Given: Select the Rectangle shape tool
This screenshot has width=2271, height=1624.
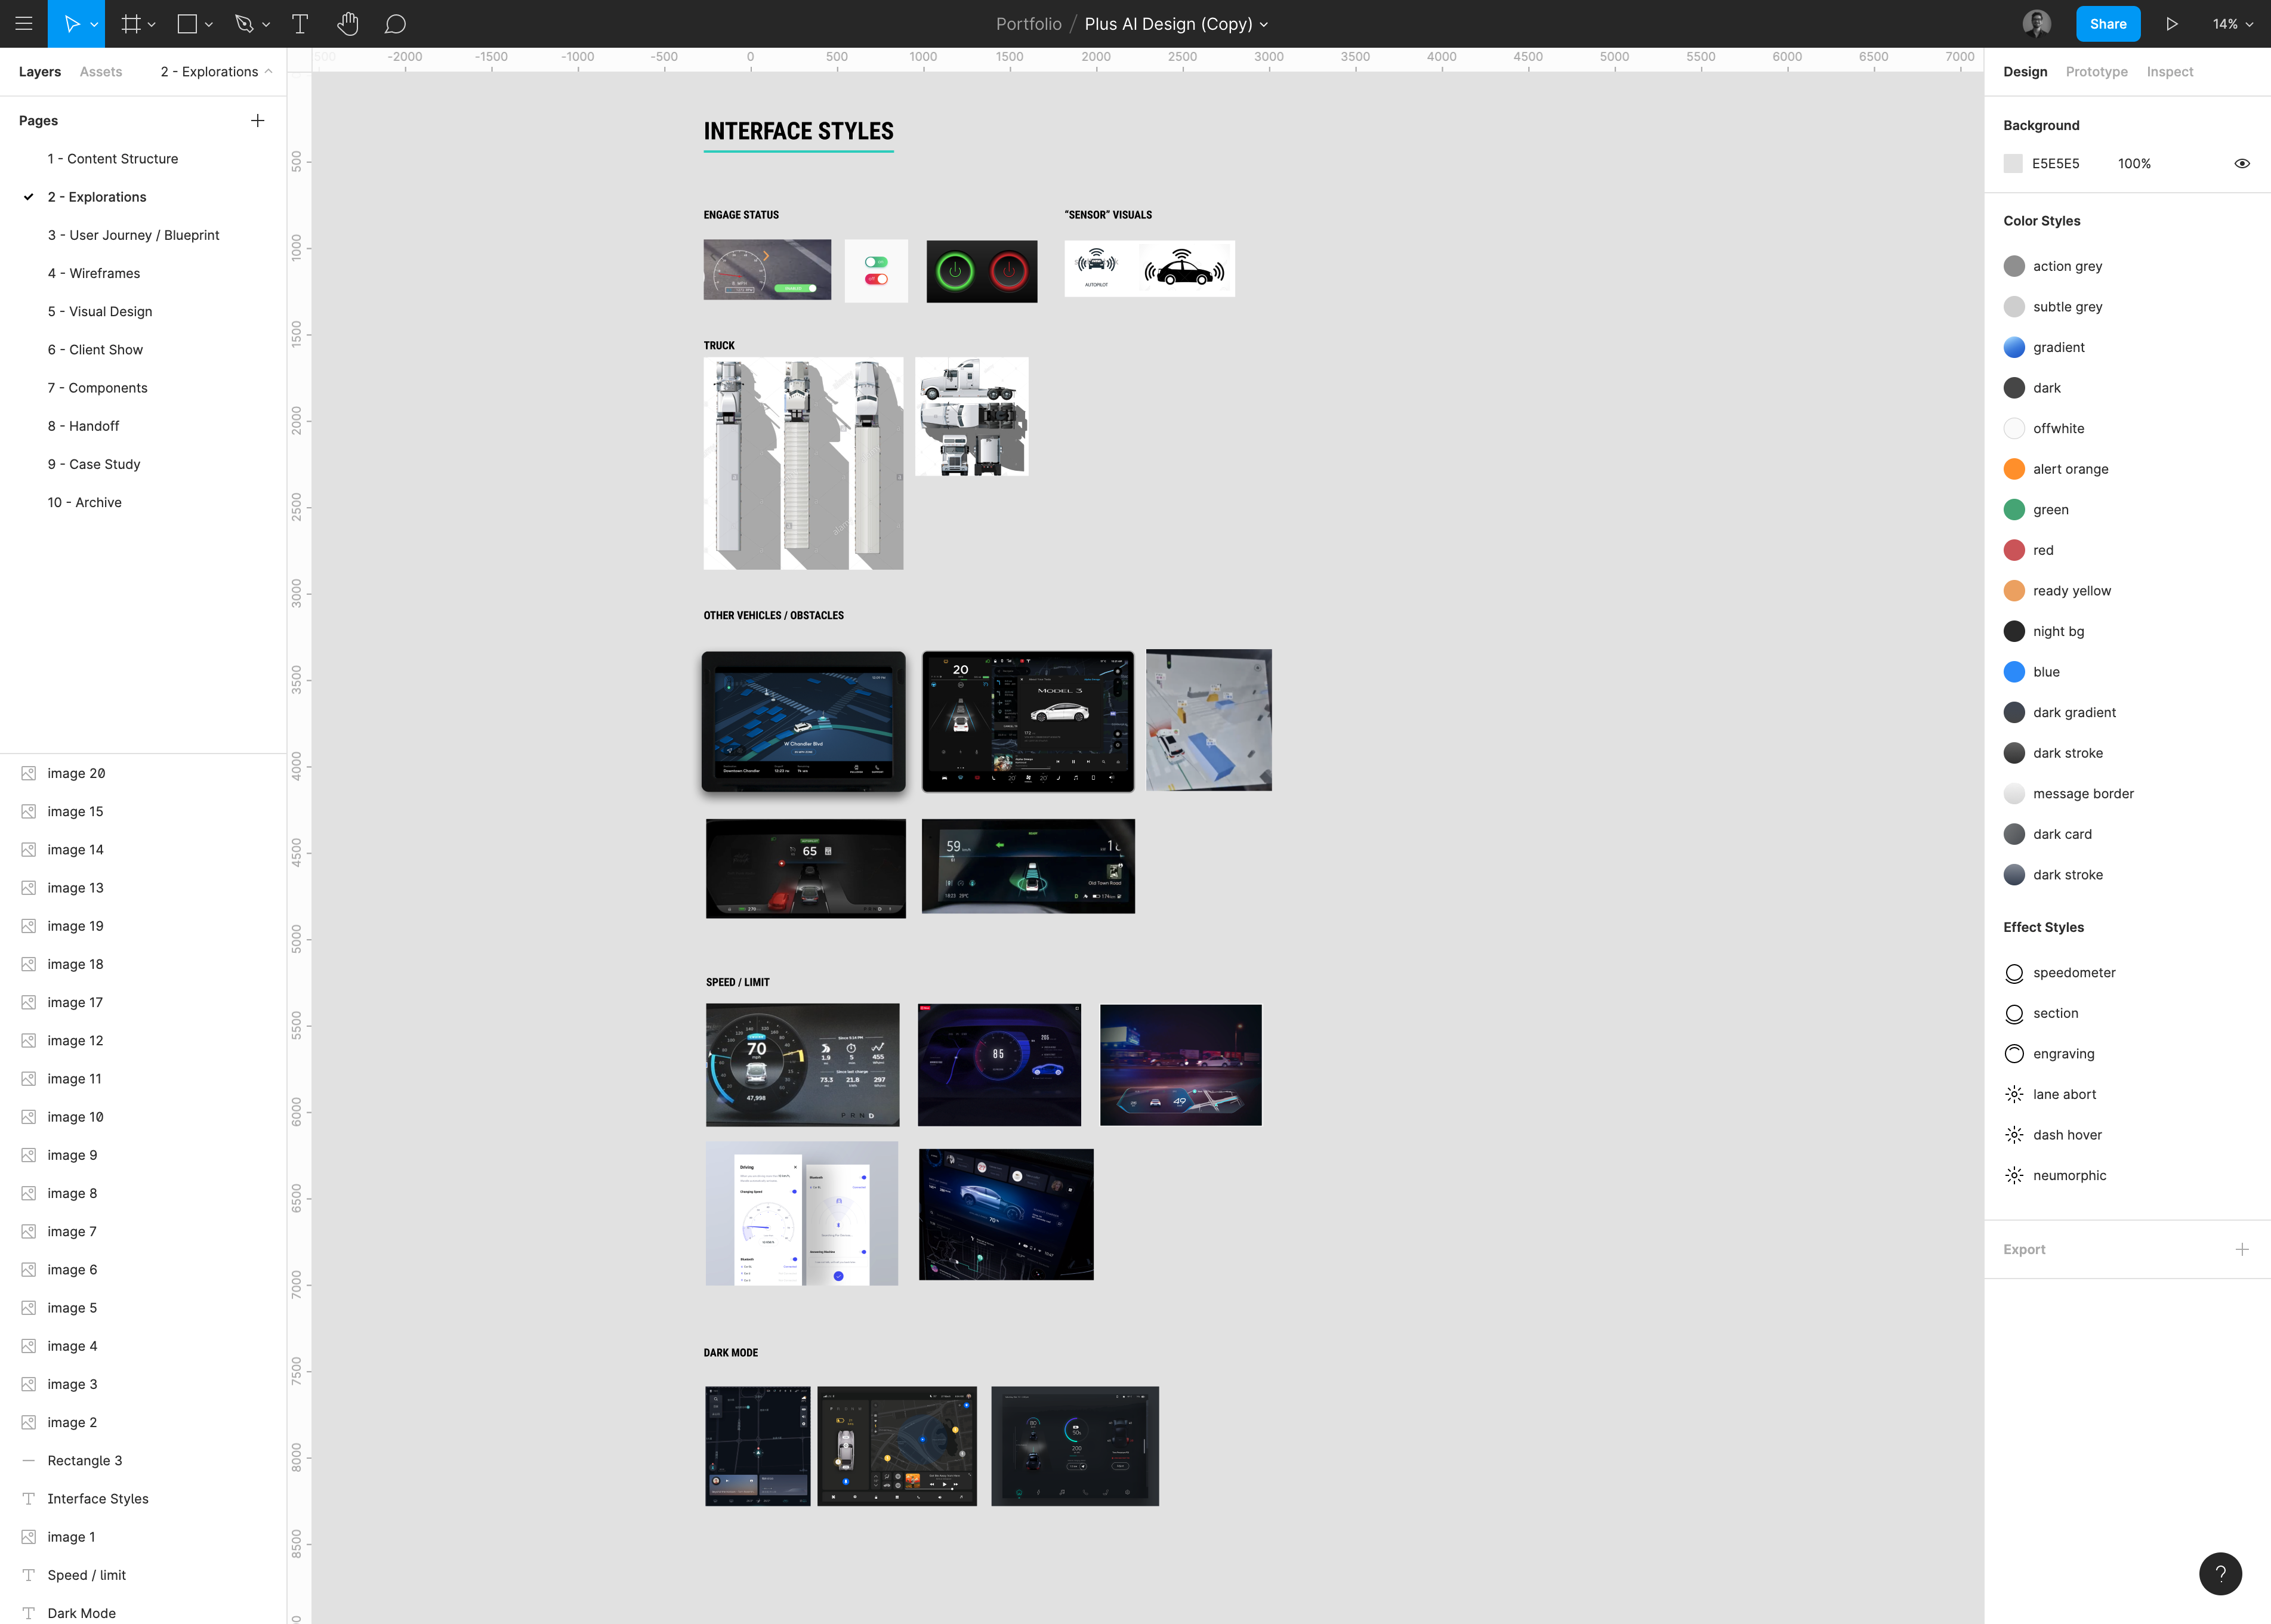Looking at the screenshot, I should [x=187, y=23].
